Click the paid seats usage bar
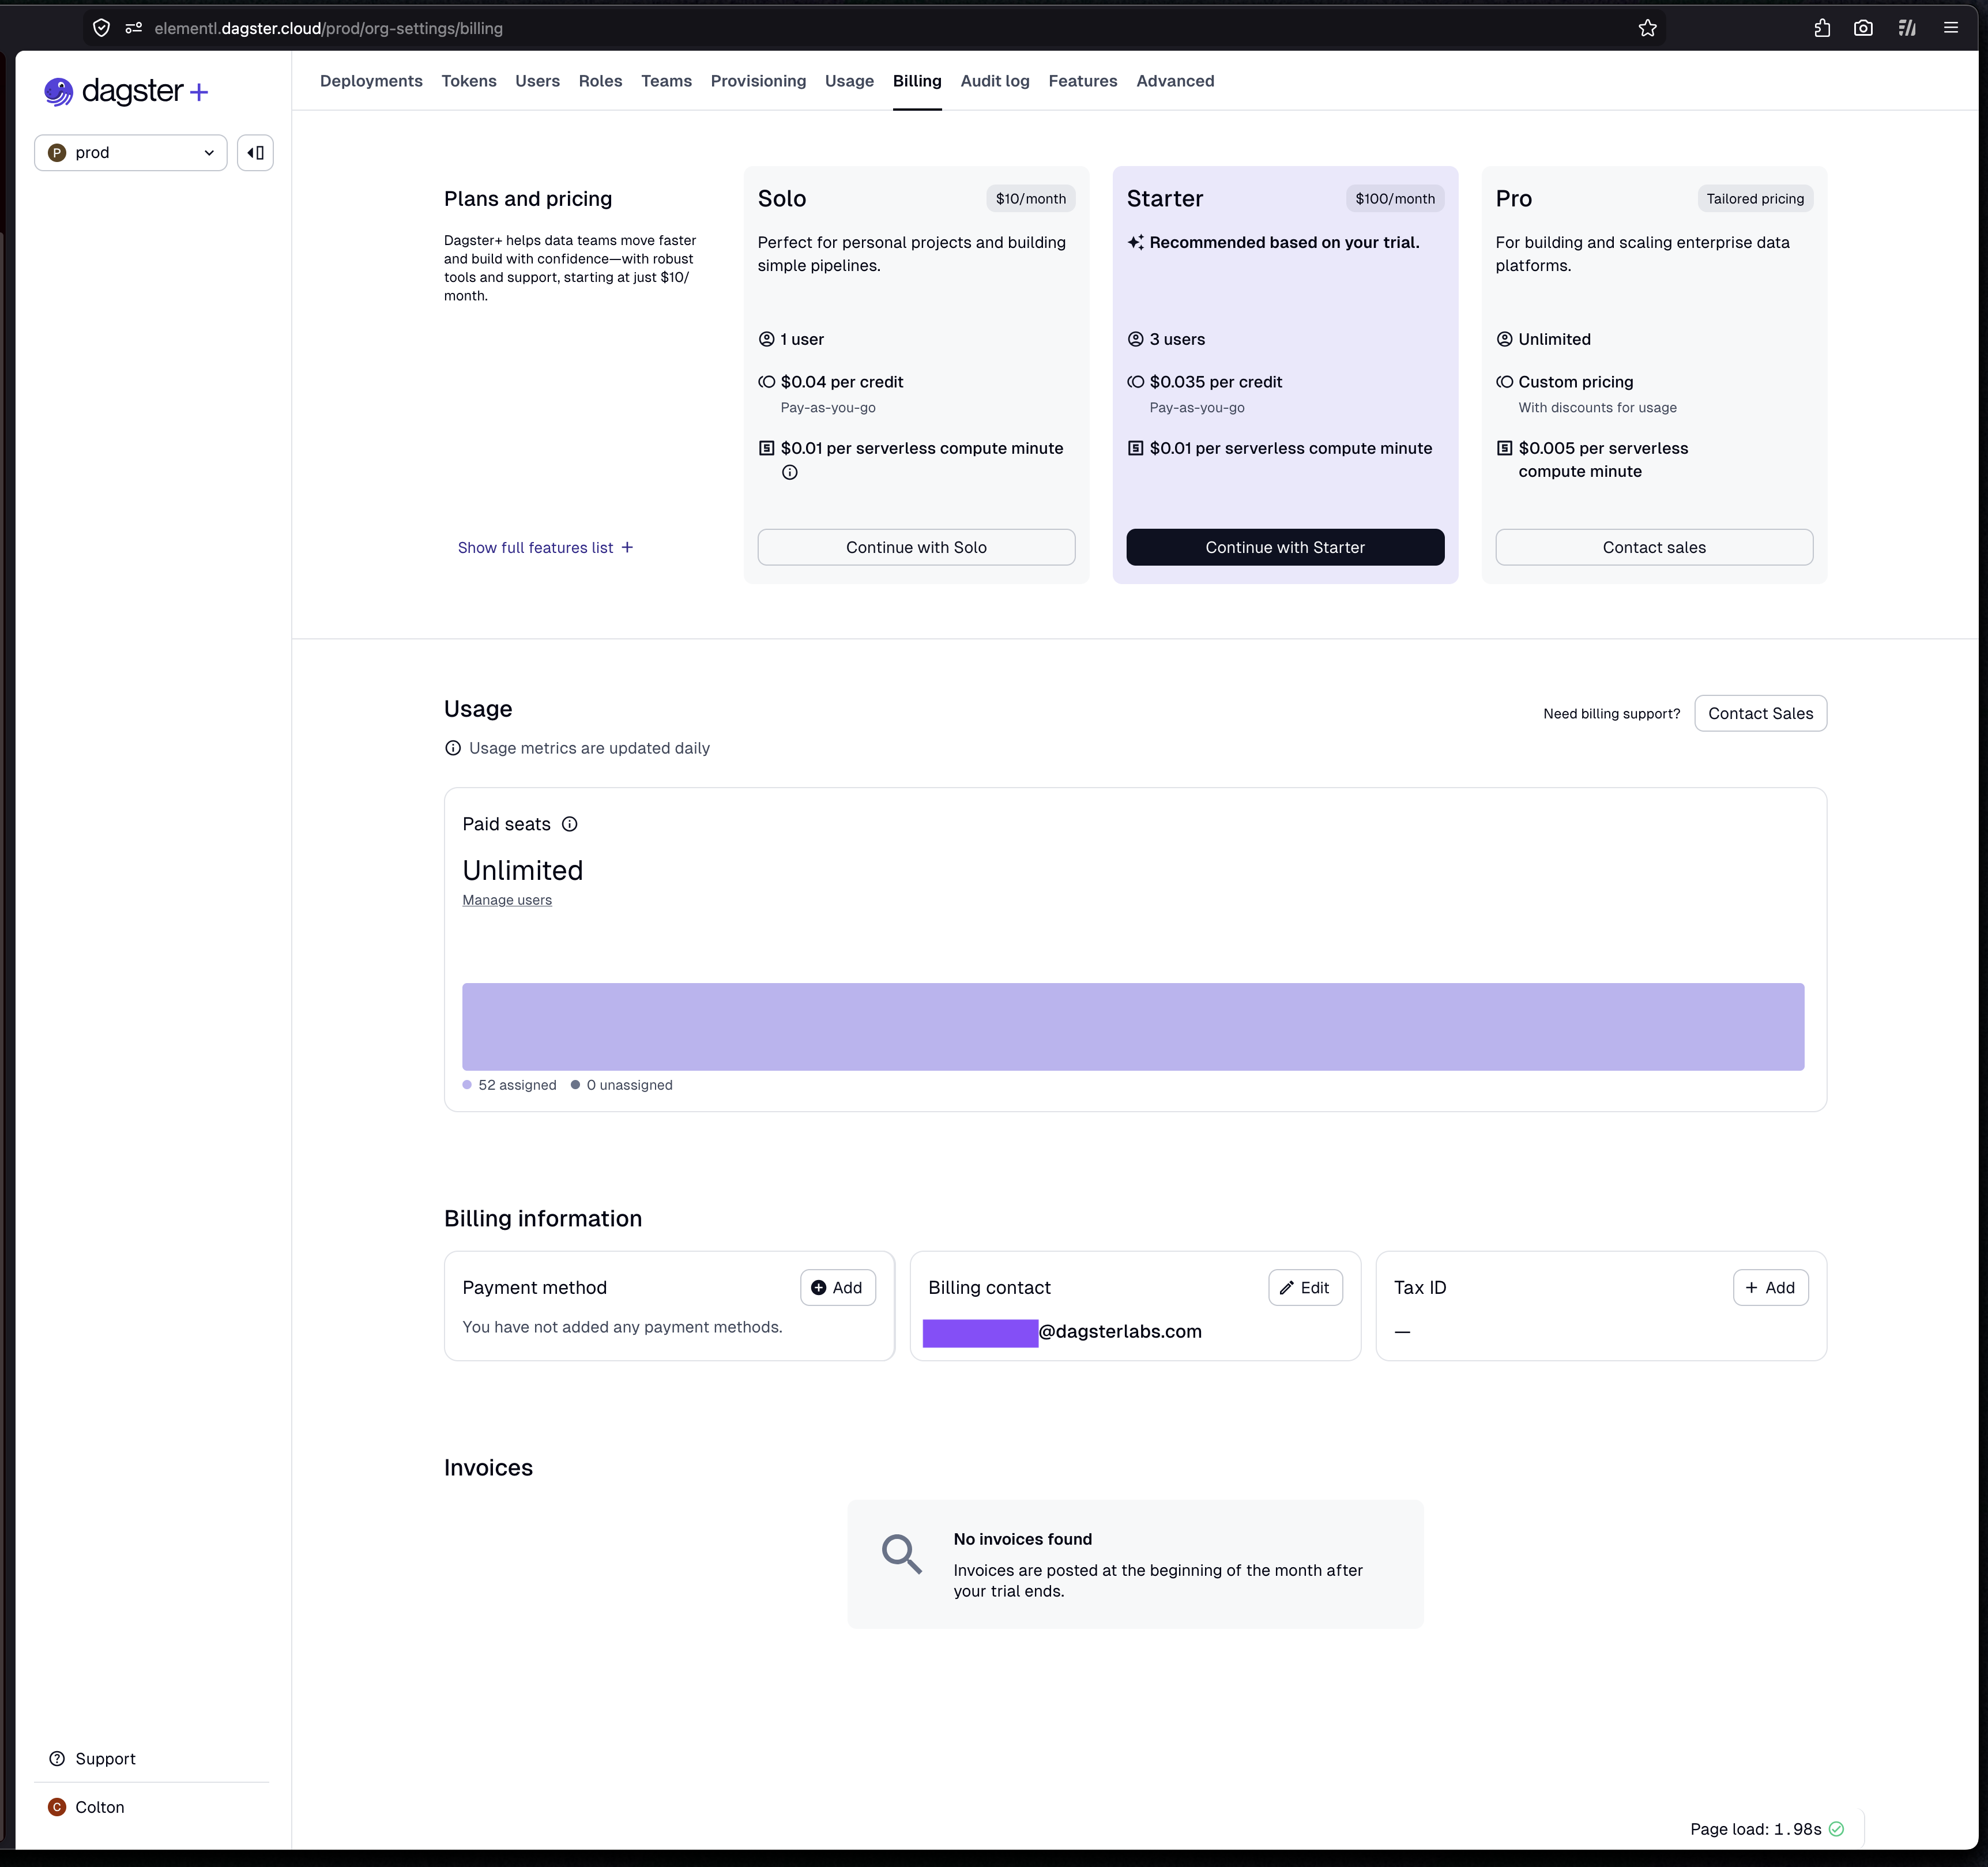The width and height of the screenshot is (1988, 1867). coord(1133,1027)
